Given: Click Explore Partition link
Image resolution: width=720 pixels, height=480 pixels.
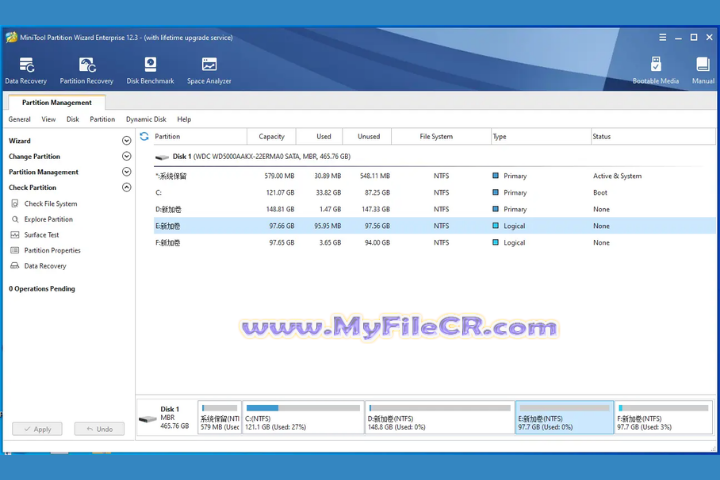Looking at the screenshot, I should click(x=48, y=219).
